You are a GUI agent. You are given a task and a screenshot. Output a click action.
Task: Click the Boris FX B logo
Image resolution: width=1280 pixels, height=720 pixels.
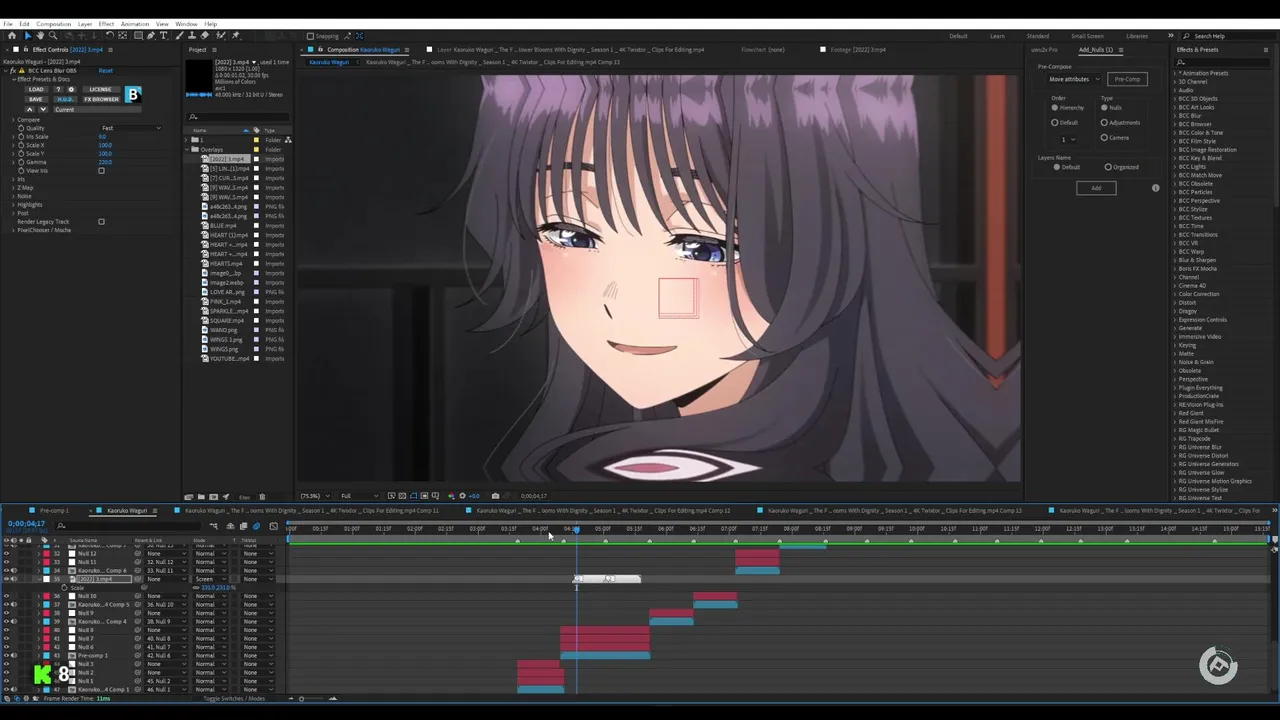[x=133, y=94]
